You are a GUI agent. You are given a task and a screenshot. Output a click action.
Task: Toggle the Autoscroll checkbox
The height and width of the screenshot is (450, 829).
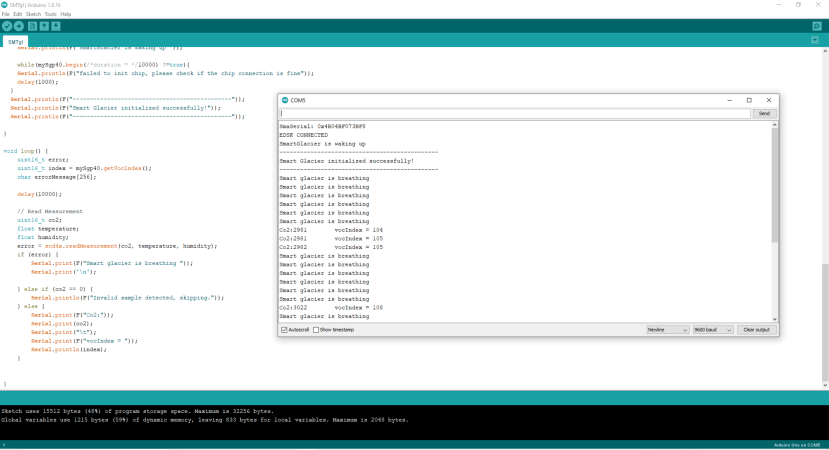284,330
